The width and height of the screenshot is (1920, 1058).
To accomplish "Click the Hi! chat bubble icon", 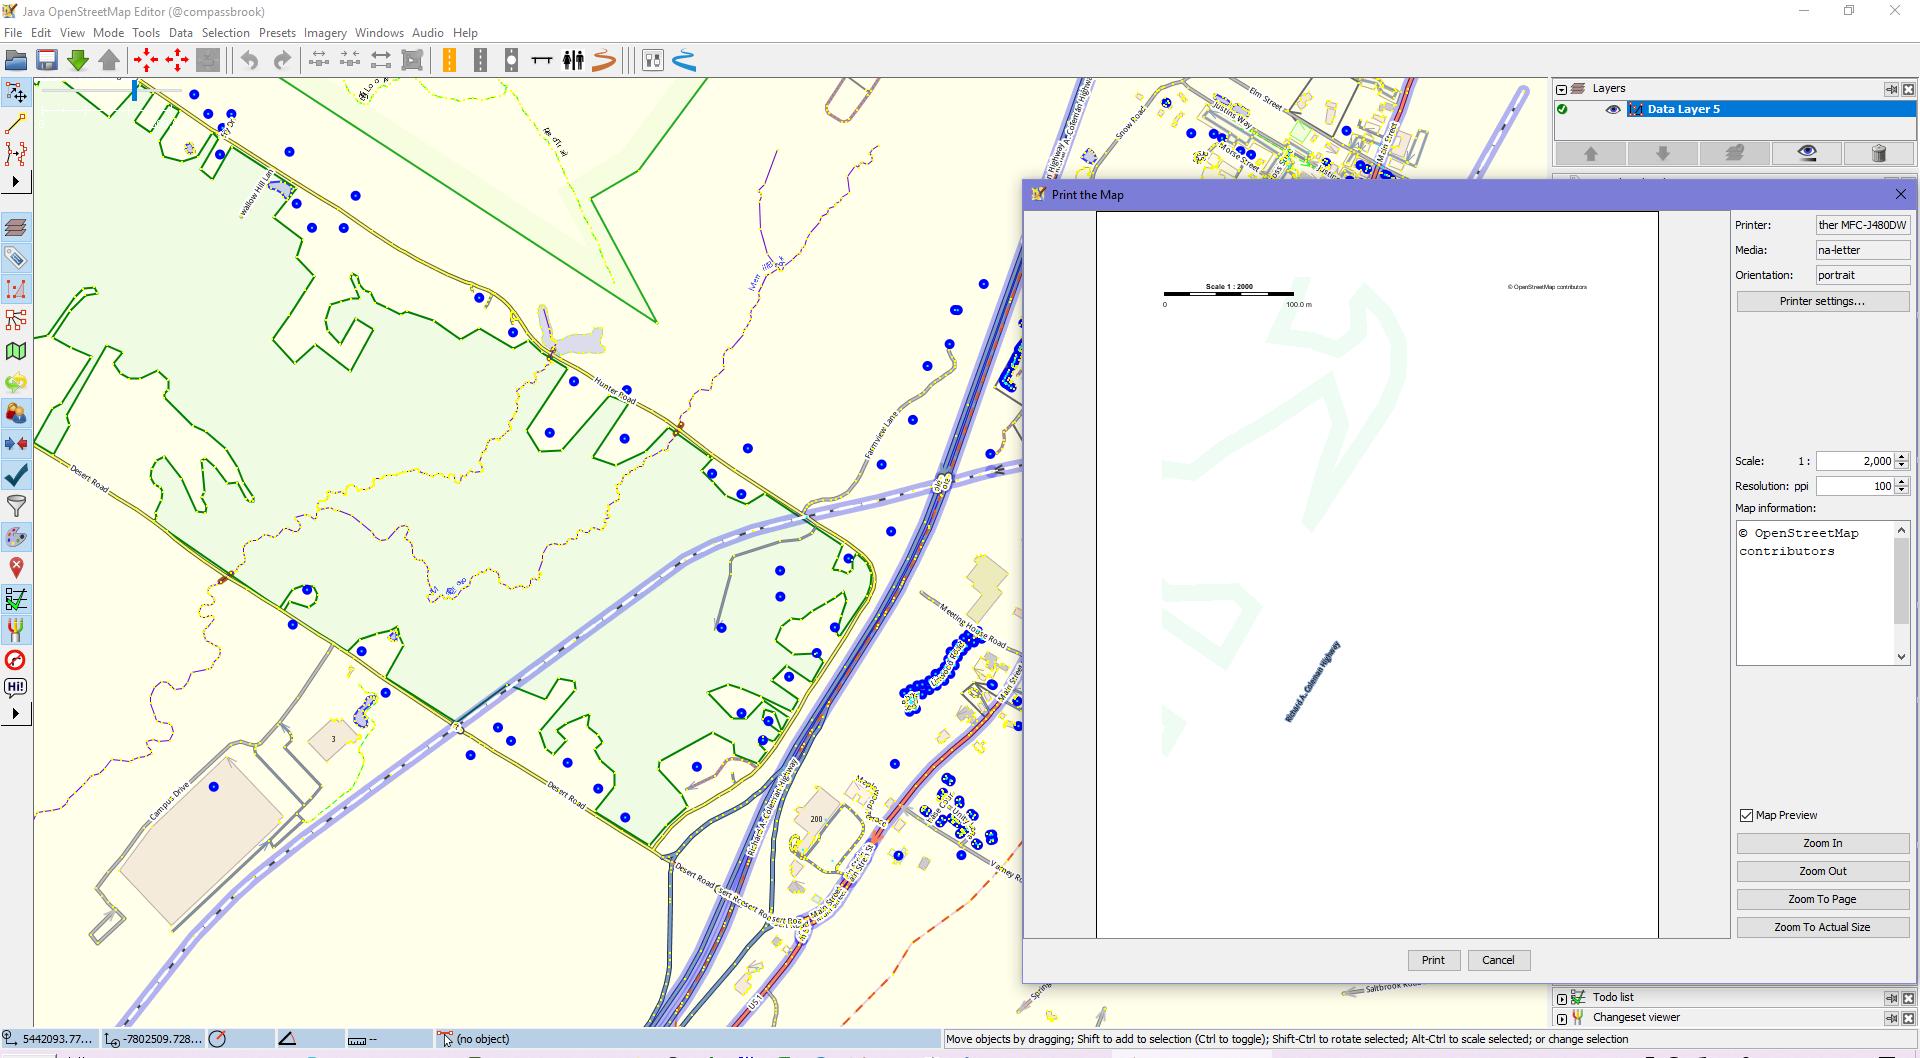I will [x=16, y=687].
